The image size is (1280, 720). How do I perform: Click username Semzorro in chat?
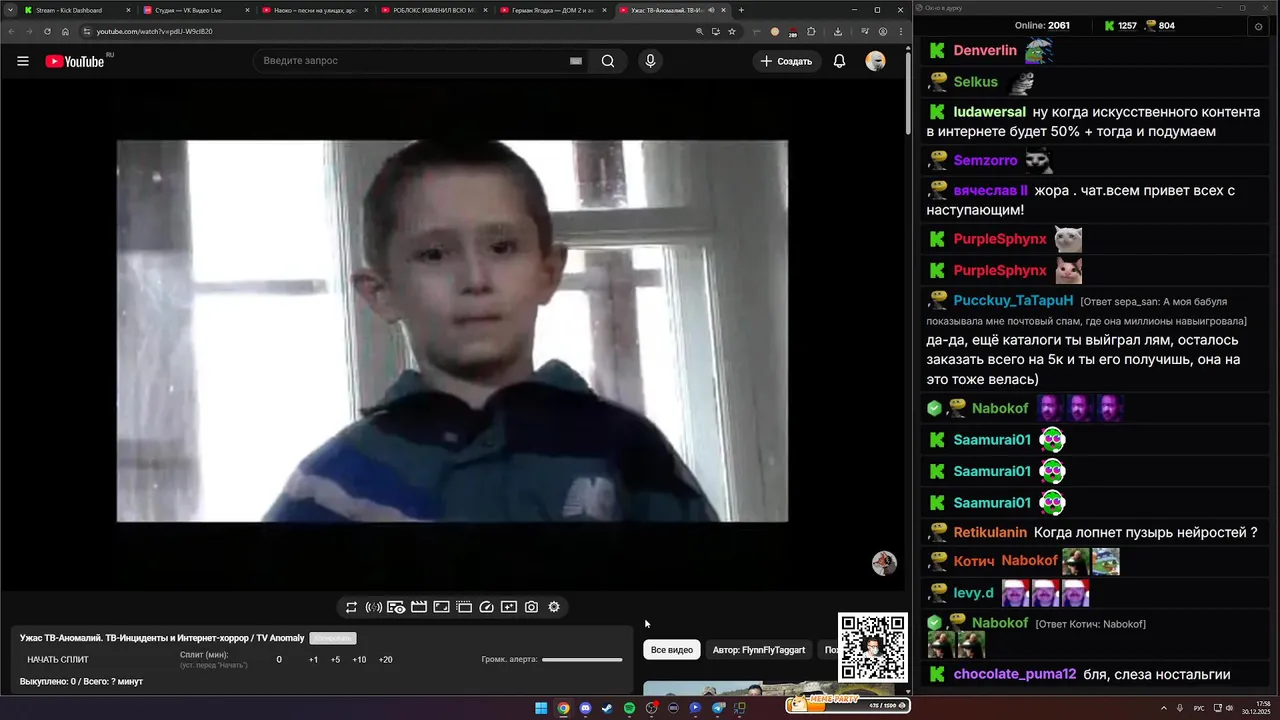pyautogui.click(x=985, y=160)
